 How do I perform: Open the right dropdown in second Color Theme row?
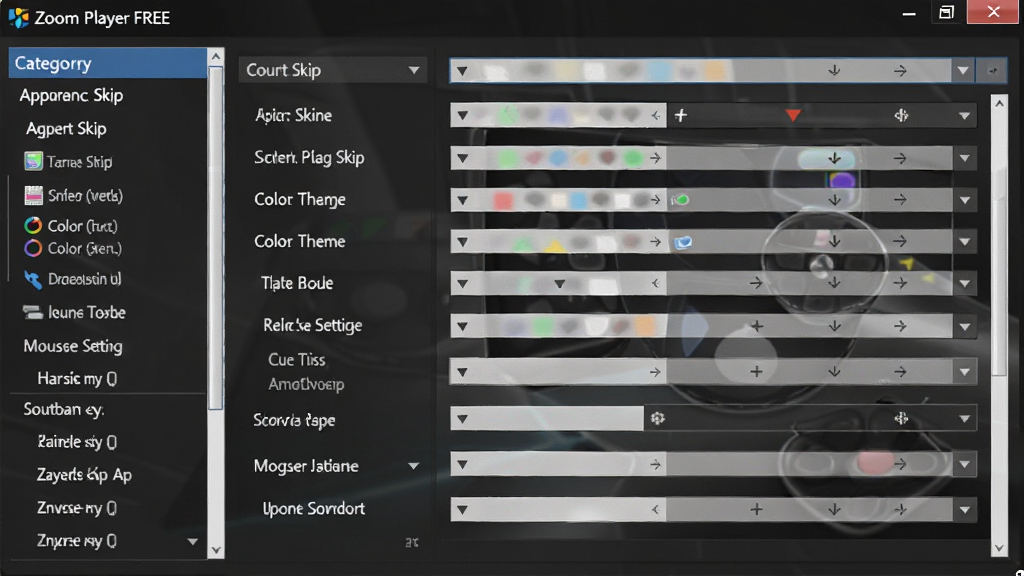[x=965, y=242]
